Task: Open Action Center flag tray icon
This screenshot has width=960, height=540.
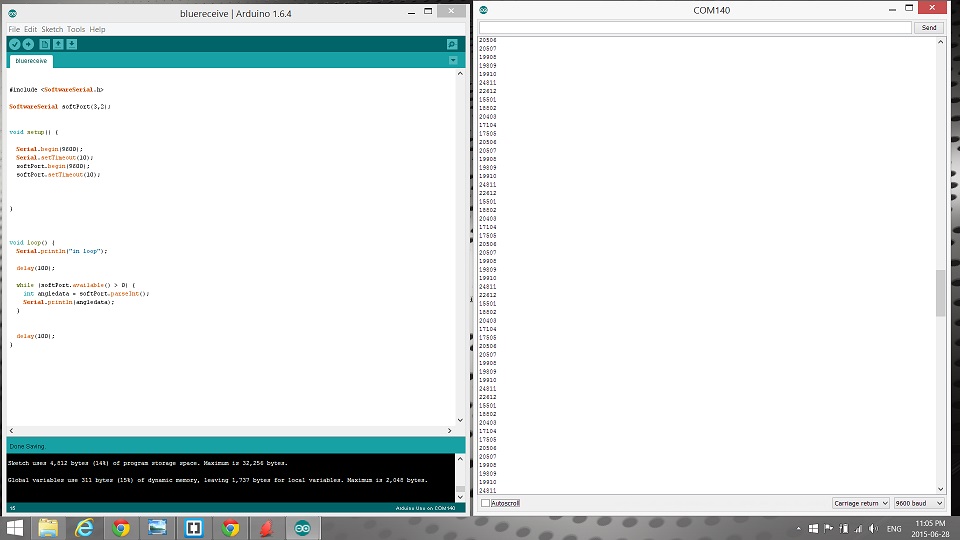Action: [x=828, y=528]
